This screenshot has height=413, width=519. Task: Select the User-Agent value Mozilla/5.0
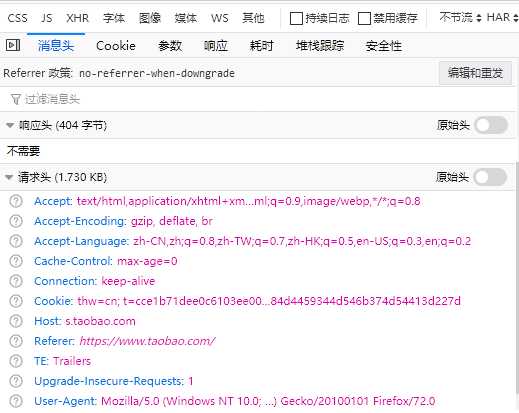268,401
